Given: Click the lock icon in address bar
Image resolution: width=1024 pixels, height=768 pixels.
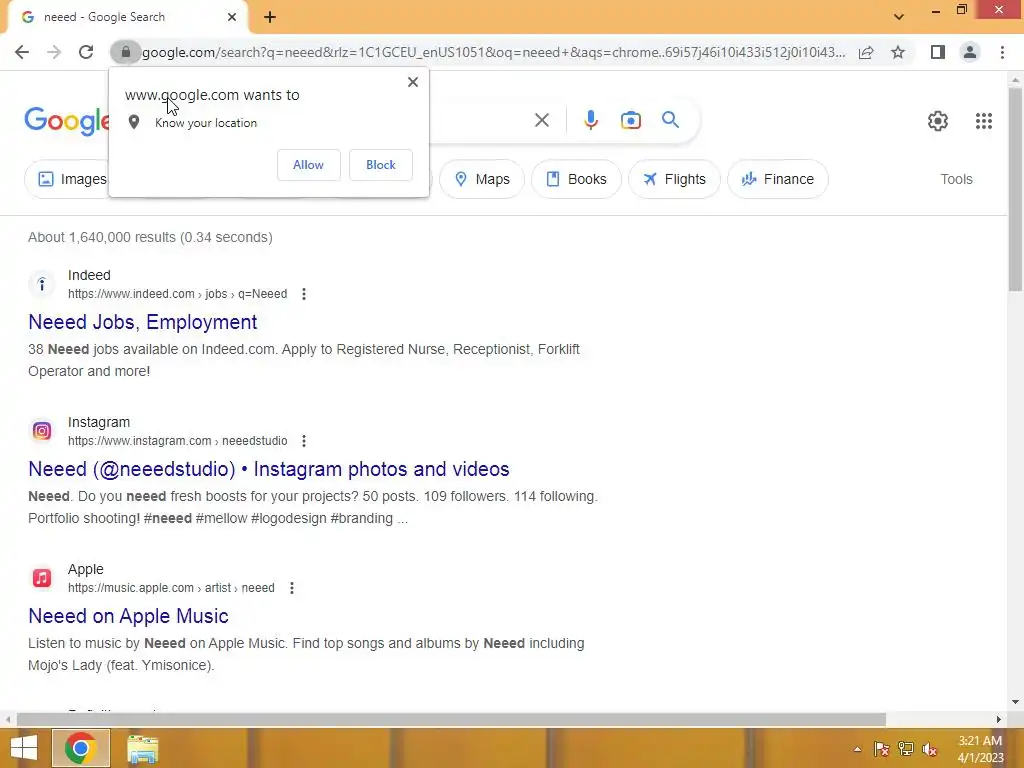Looking at the screenshot, I should point(125,52).
